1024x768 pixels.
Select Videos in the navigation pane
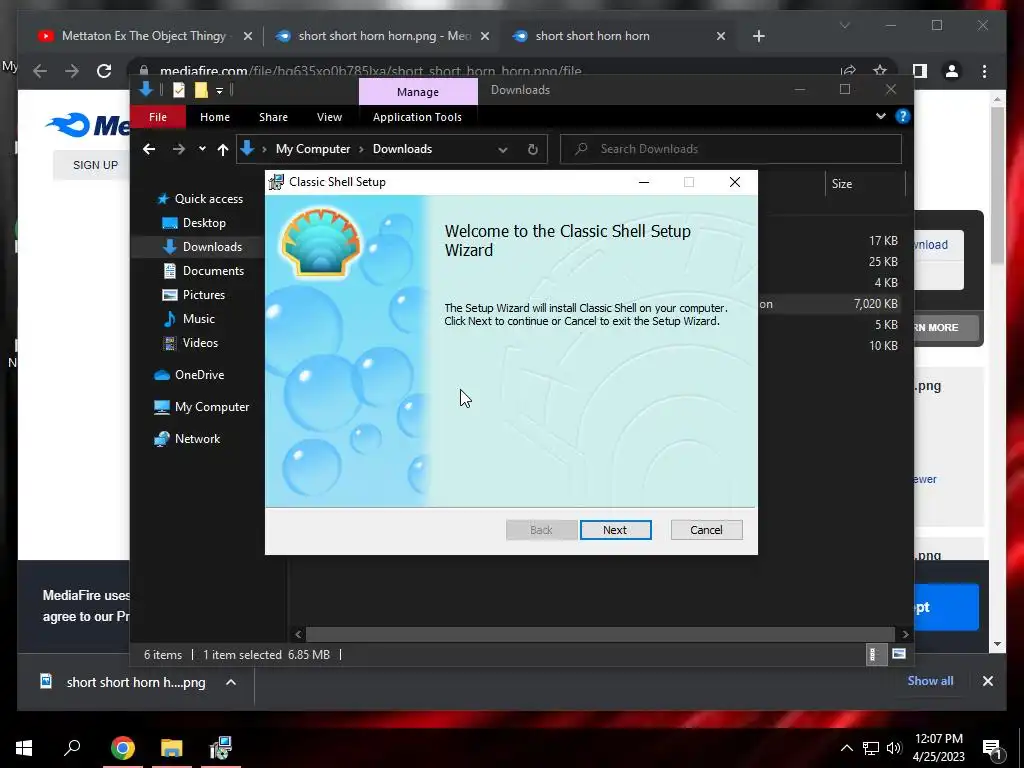[x=190, y=343]
